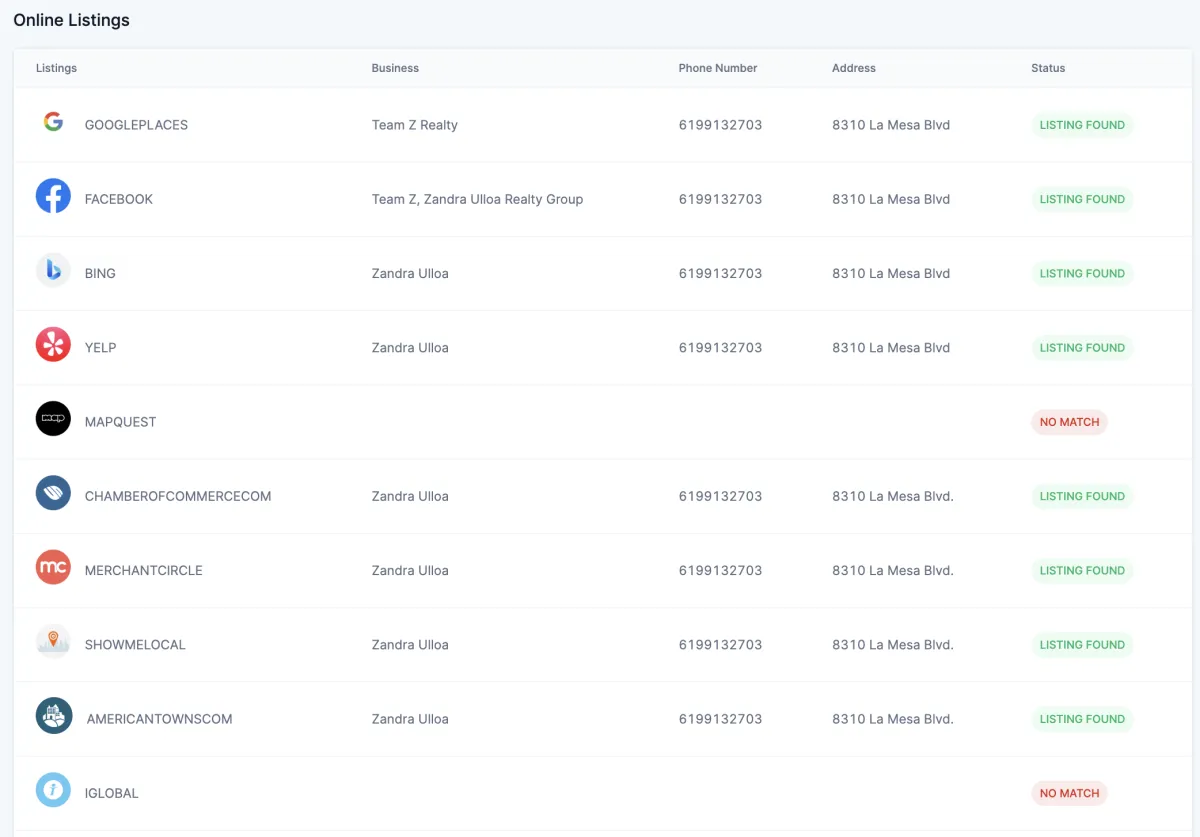Click the Google Places address cell
Image resolution: width=1200 pixels, height=837 pixels.
click(x=891, y=125)
